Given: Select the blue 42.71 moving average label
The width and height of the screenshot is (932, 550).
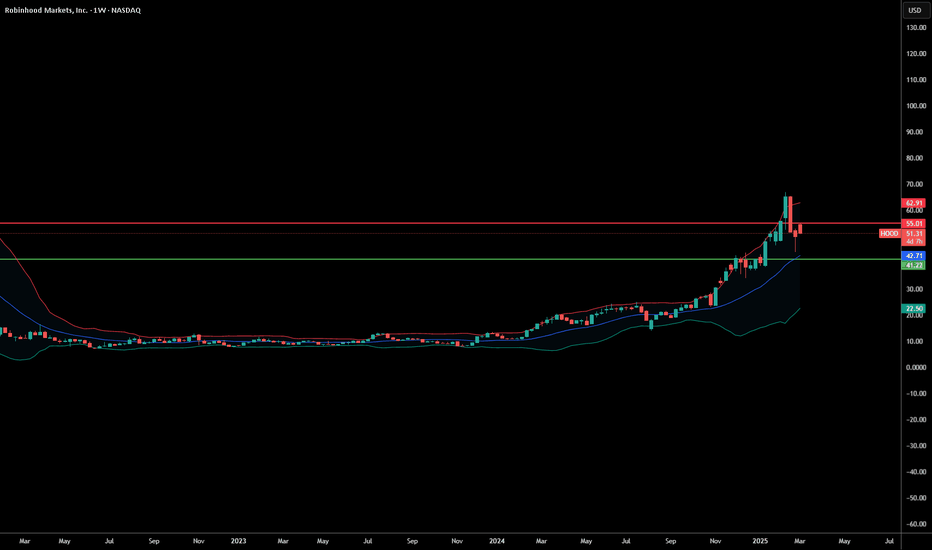Looking at the screenshot, I should (915, 256).
